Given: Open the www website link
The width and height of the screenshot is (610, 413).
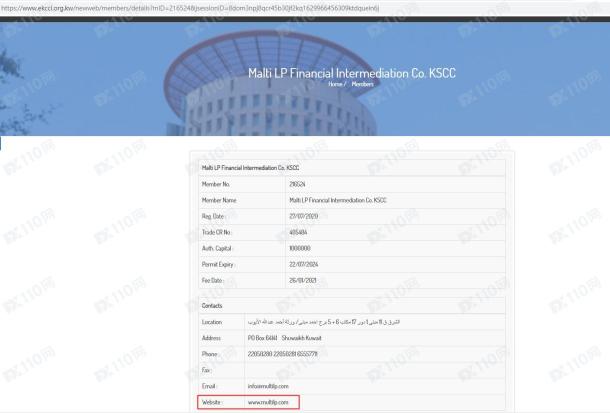Looking at the screenshot, I should (268, 402).
